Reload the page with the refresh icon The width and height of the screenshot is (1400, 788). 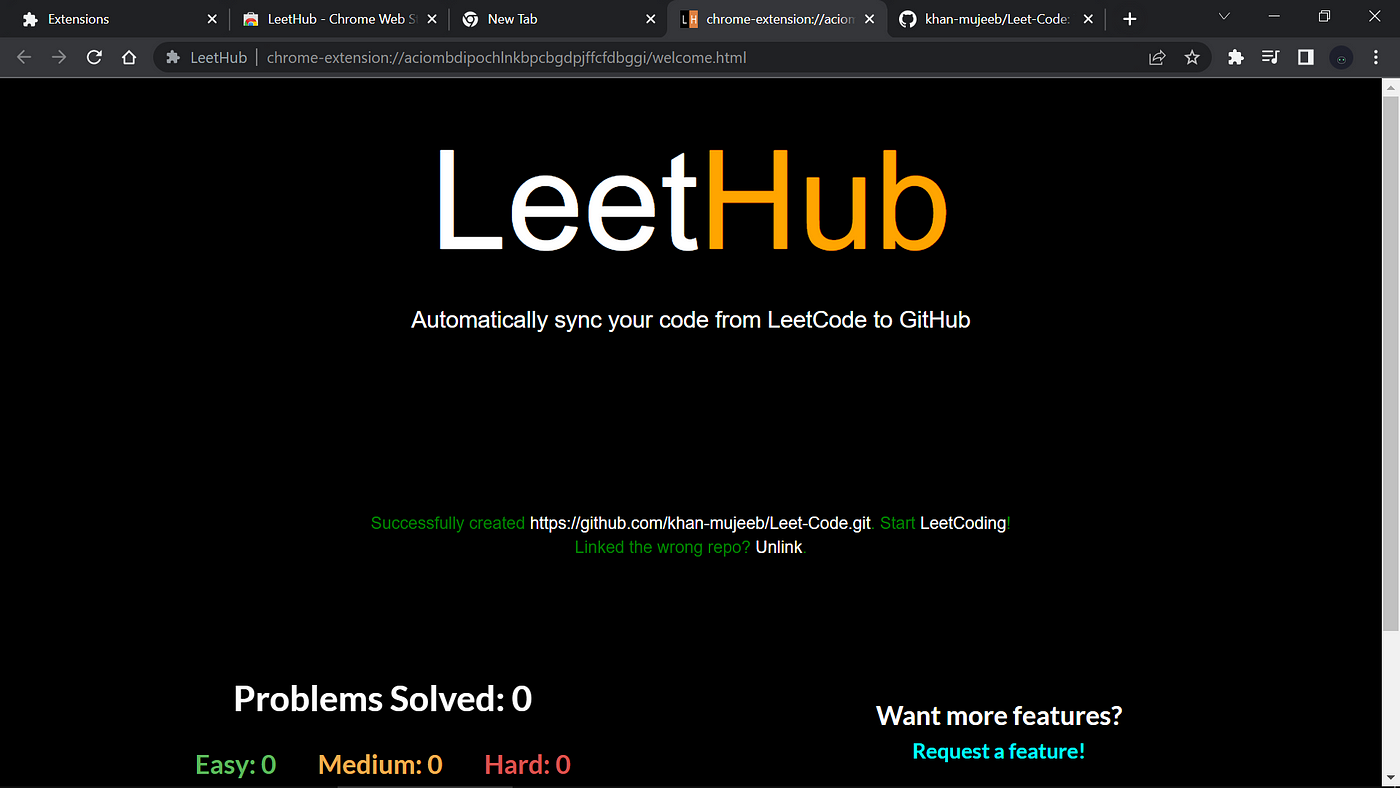click(x=94, y=58)
